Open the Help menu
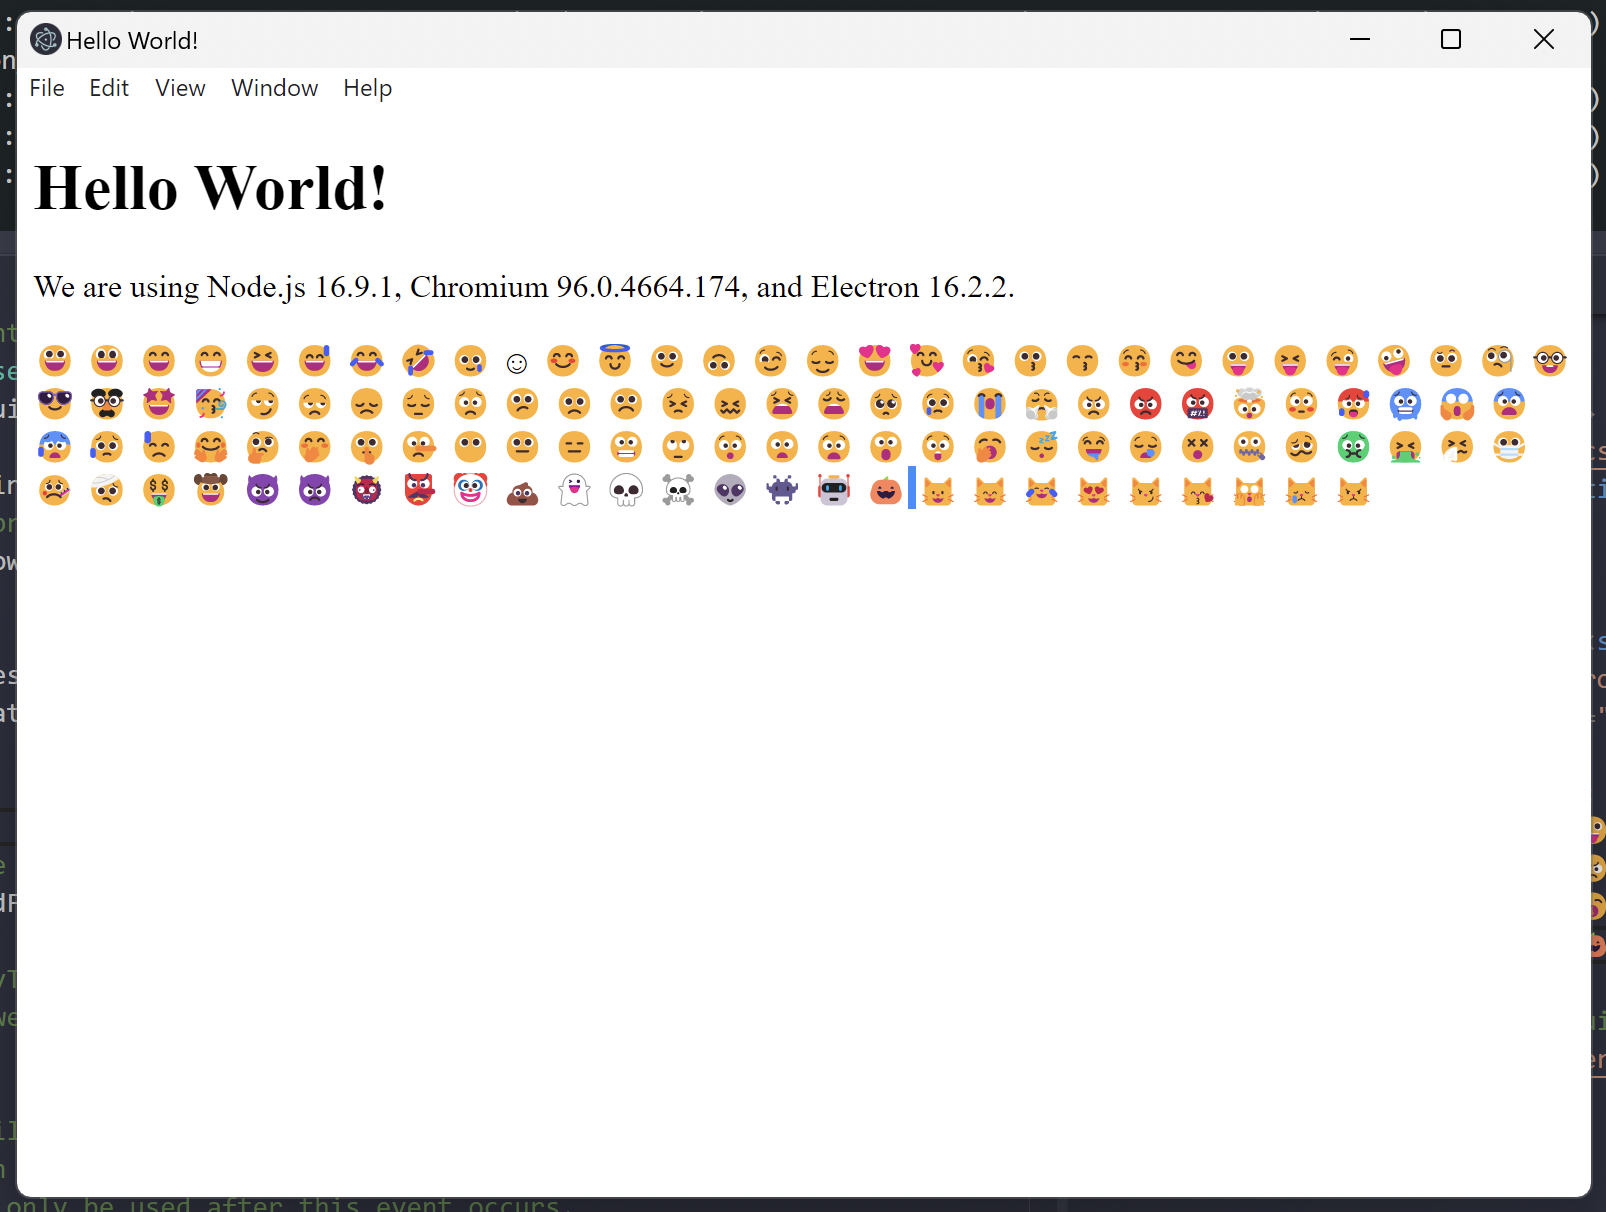 coord(368,88)
